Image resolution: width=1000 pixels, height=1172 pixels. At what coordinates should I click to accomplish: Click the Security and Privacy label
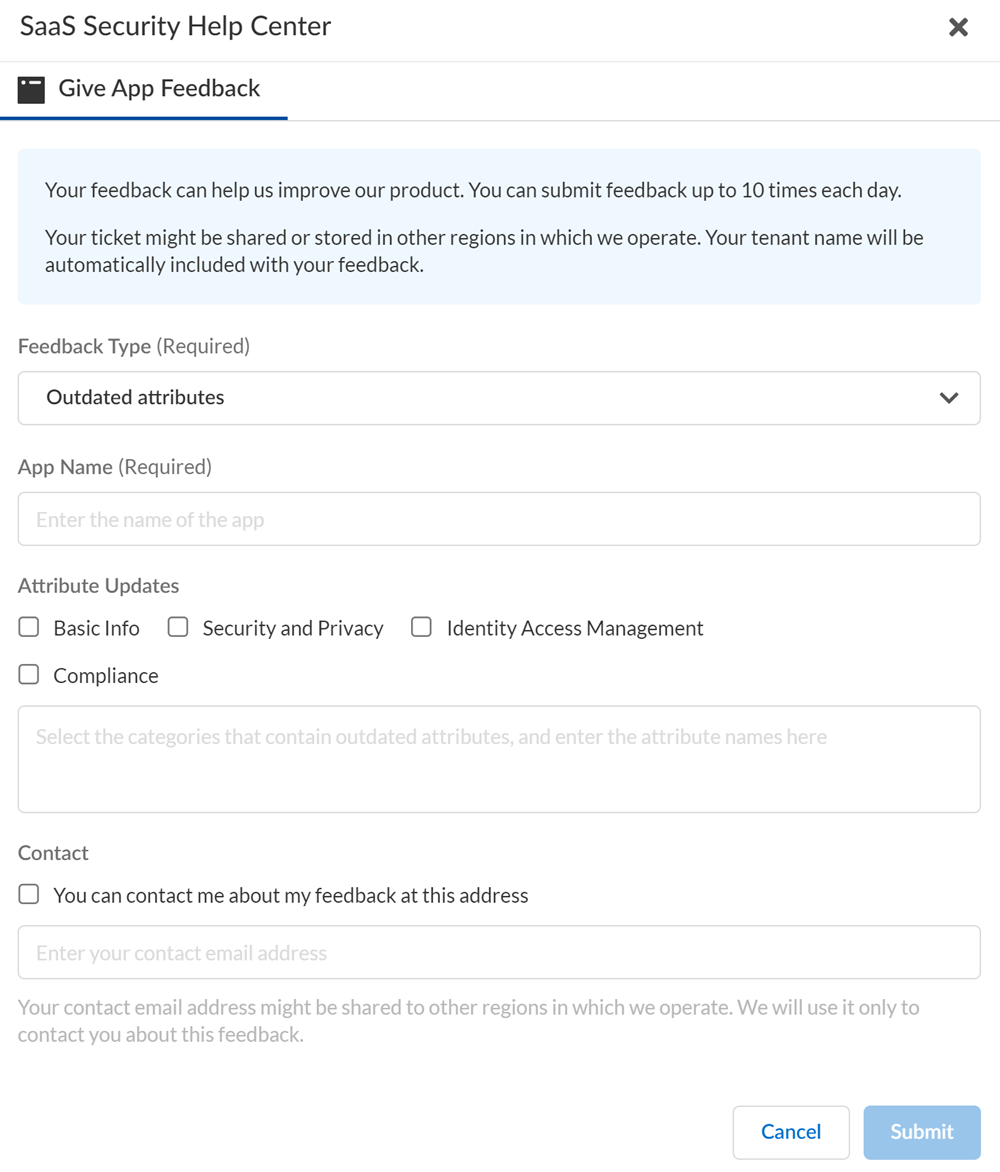(x=292, y=628)
